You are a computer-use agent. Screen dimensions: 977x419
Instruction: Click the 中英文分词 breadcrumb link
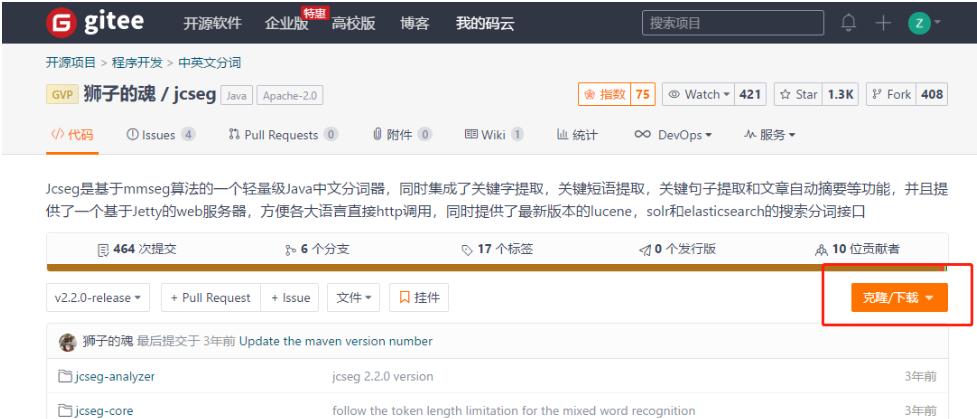pos(209,62)
